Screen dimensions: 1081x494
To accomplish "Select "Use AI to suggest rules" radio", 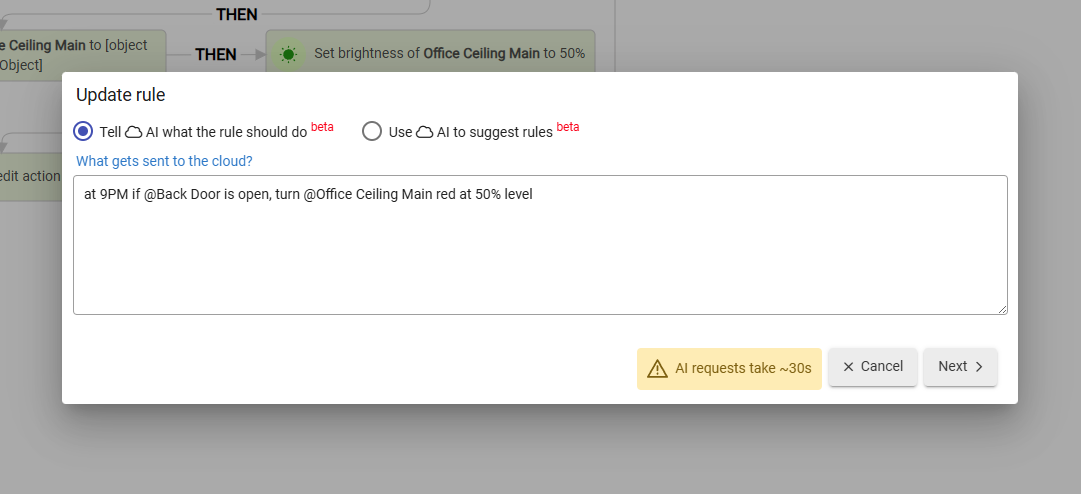I will coord(372,131).
